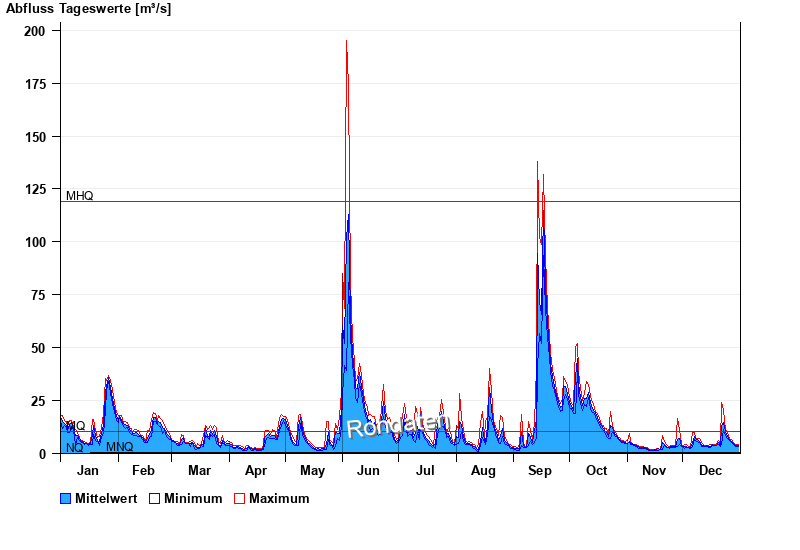Click the MHQ reference line label
The image size is (800, 550).
pyautogui.click(x=79, y=196)
